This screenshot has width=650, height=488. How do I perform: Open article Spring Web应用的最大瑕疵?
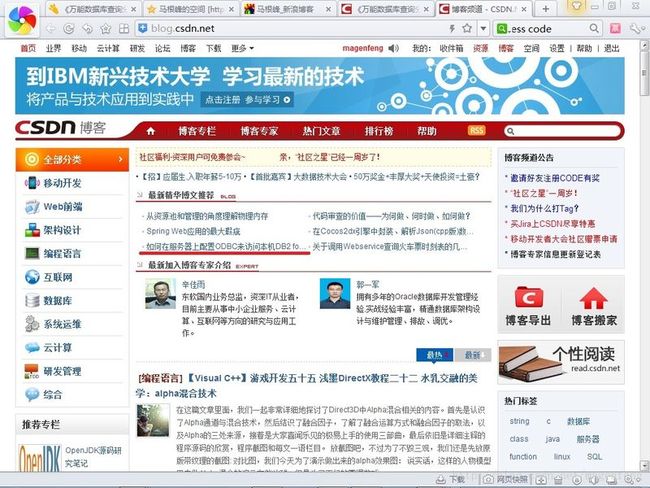pos(193,231)
